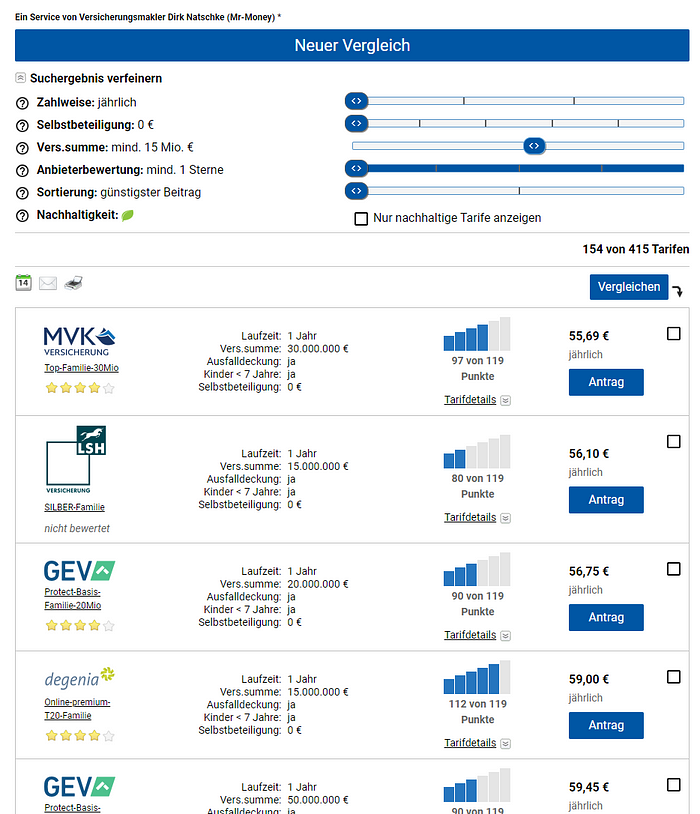Collapse the Suchergebnis verfeinern section

click(20, 78)
